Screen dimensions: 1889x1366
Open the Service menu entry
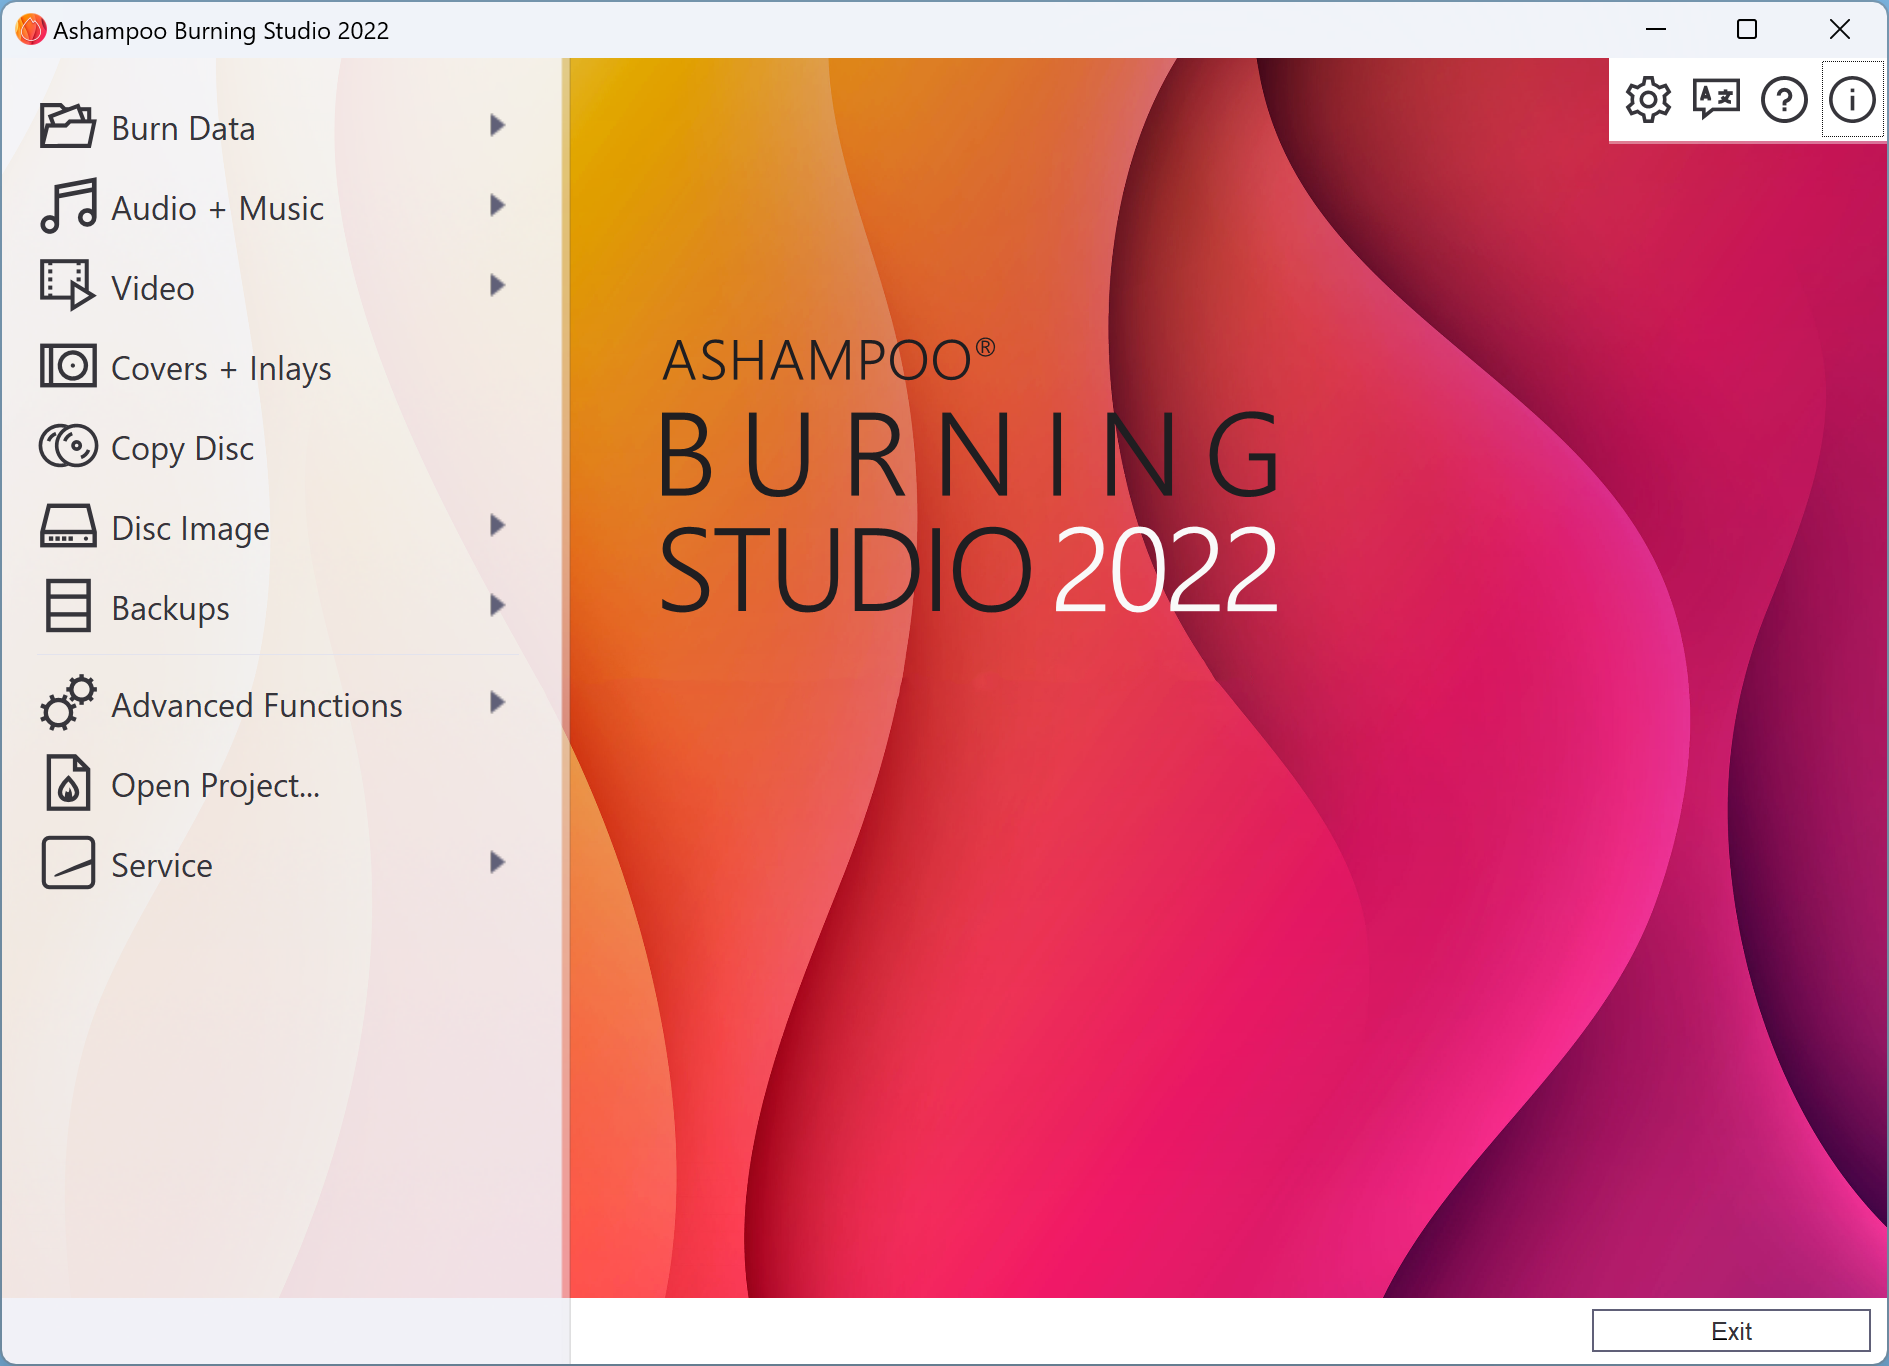pos(279,864)
